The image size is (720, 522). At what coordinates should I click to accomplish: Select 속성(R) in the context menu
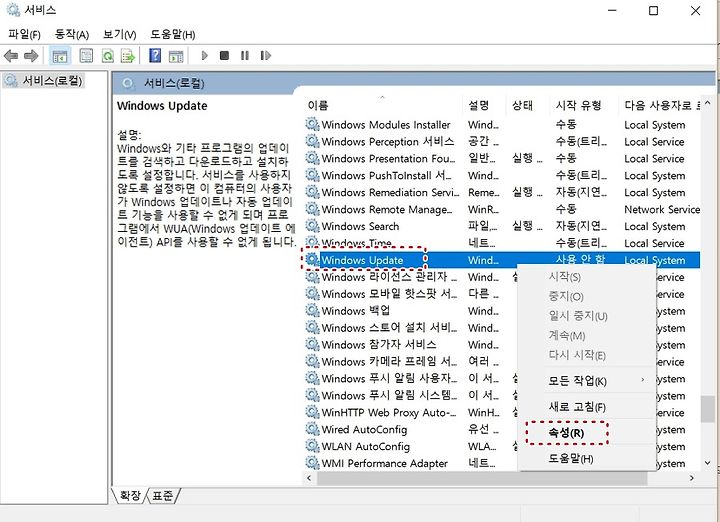click(566, 432)
